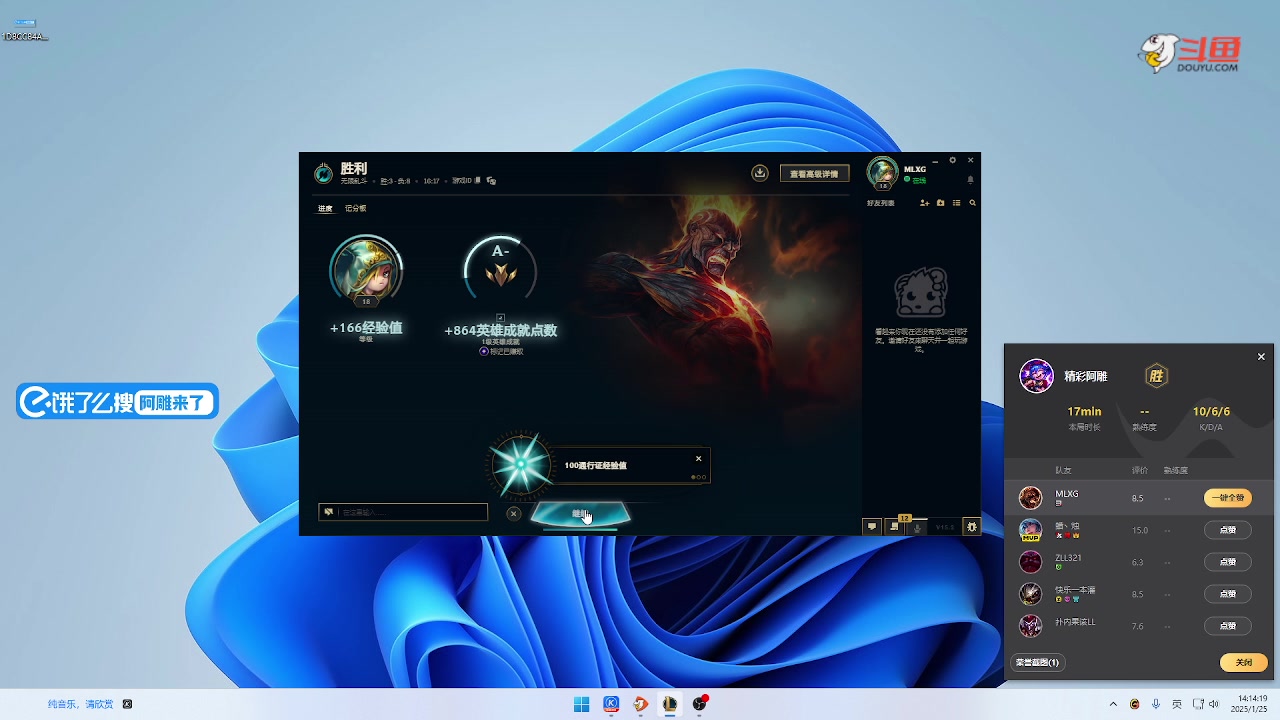This screenshot has width=1280, height=720.
Task: Click the 一键全赞 like-all button
Action: point(1227,498)
